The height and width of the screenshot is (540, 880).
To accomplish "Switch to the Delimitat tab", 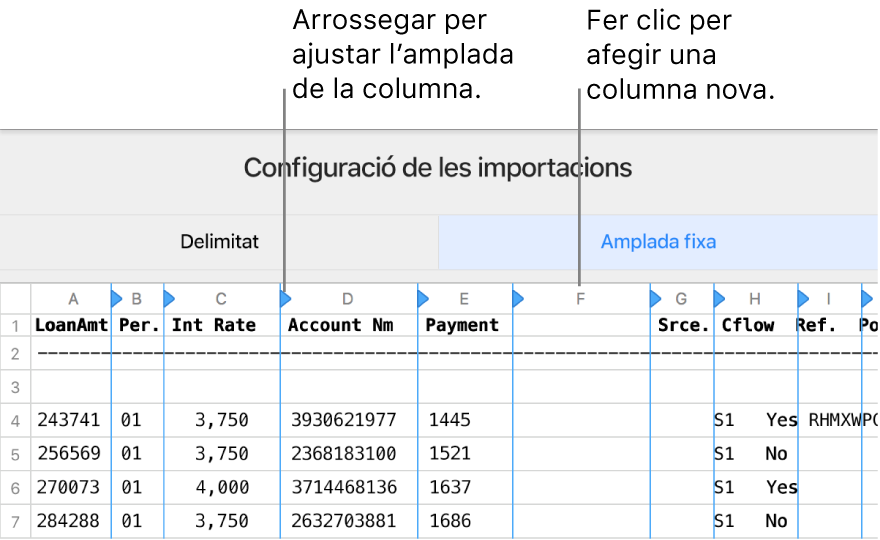I will tap(219, 241).
